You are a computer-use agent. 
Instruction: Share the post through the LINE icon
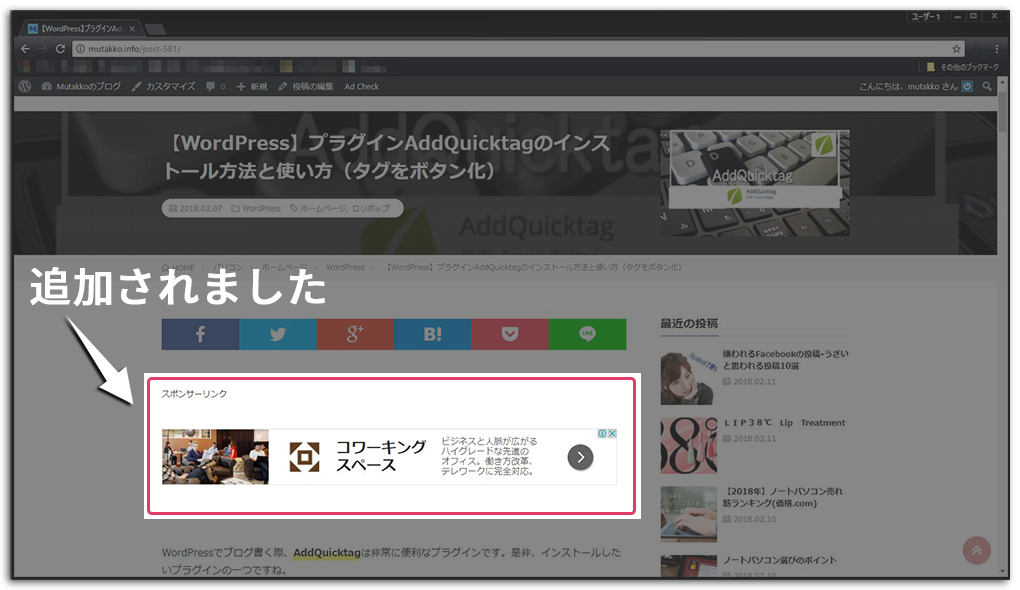tap(588, 334)
